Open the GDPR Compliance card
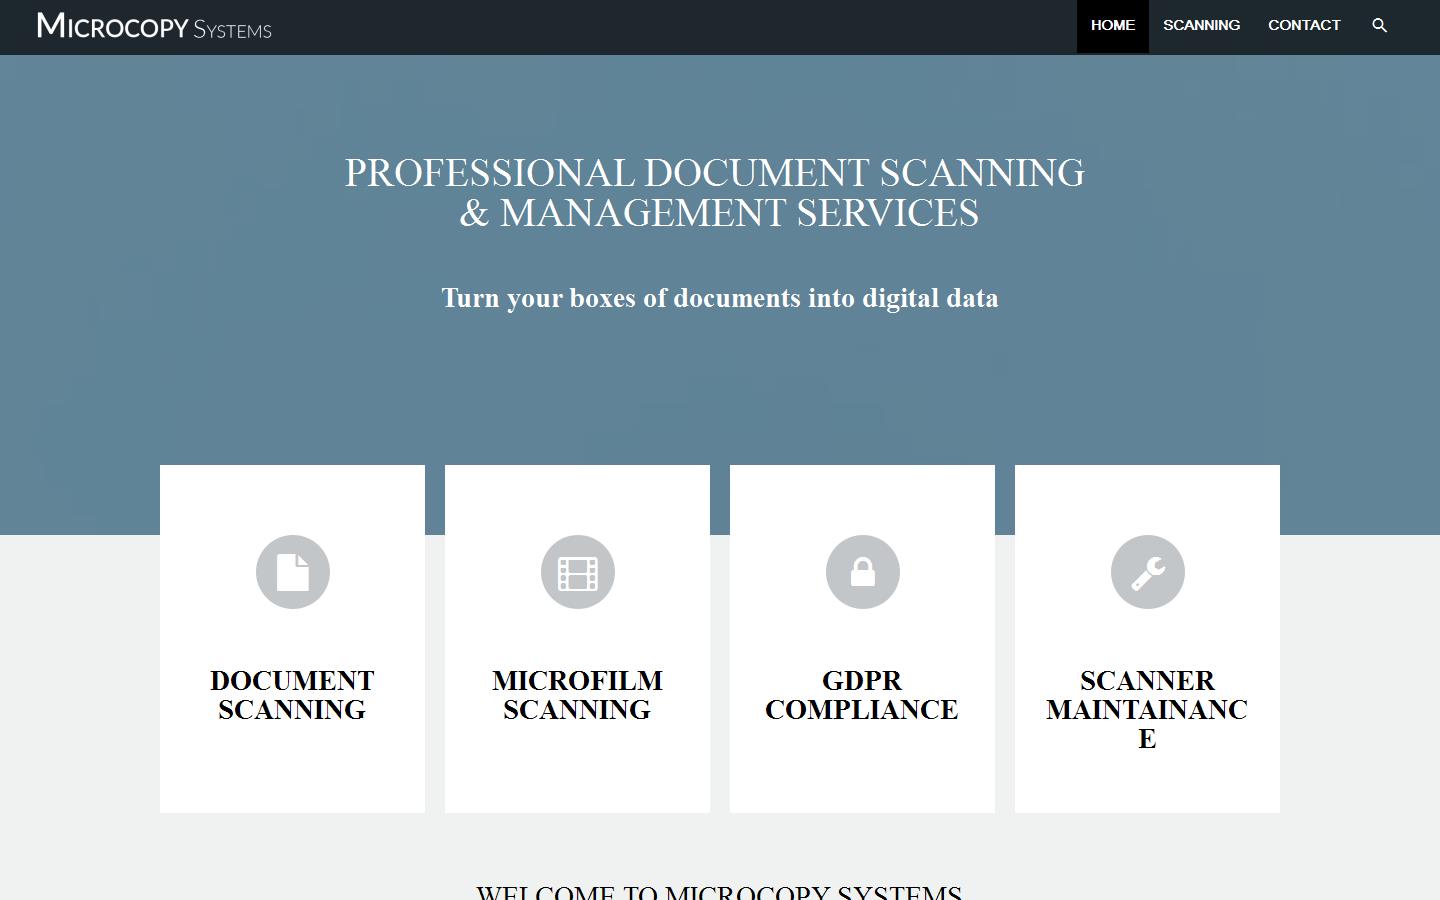Image resolution: width=1440 pixels, height=900 pixels. coord(862,638)
